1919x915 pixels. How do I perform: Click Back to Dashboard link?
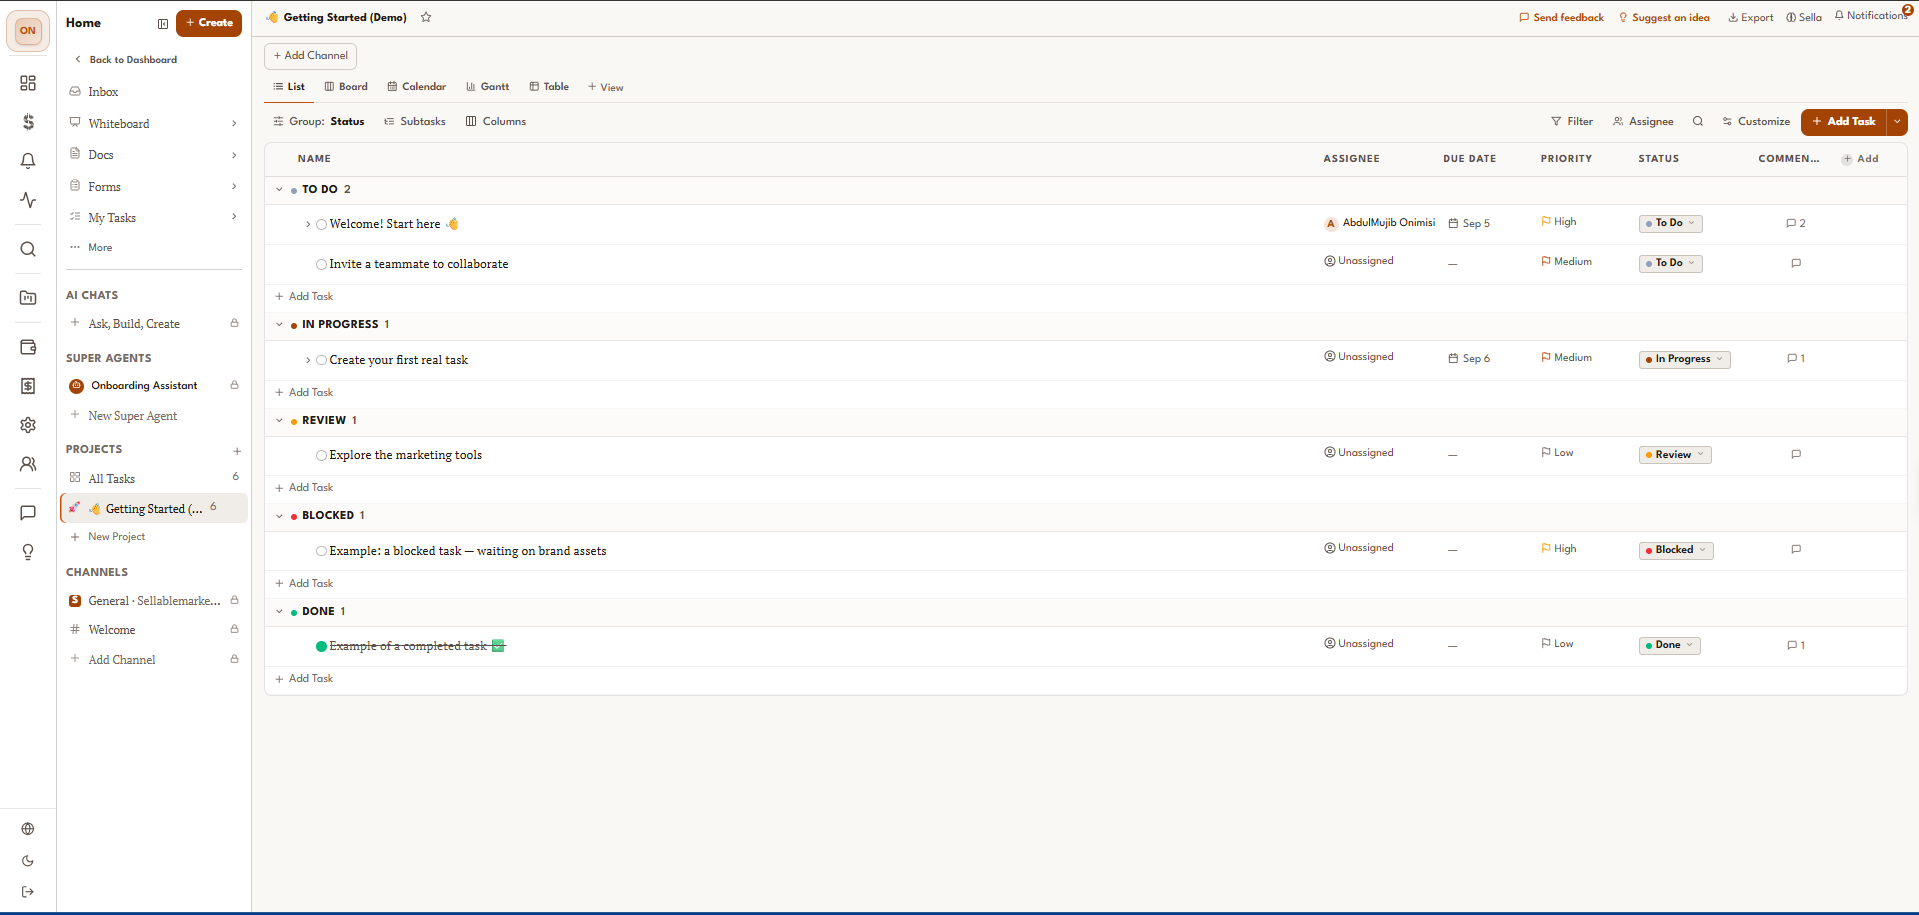[126, 60]
